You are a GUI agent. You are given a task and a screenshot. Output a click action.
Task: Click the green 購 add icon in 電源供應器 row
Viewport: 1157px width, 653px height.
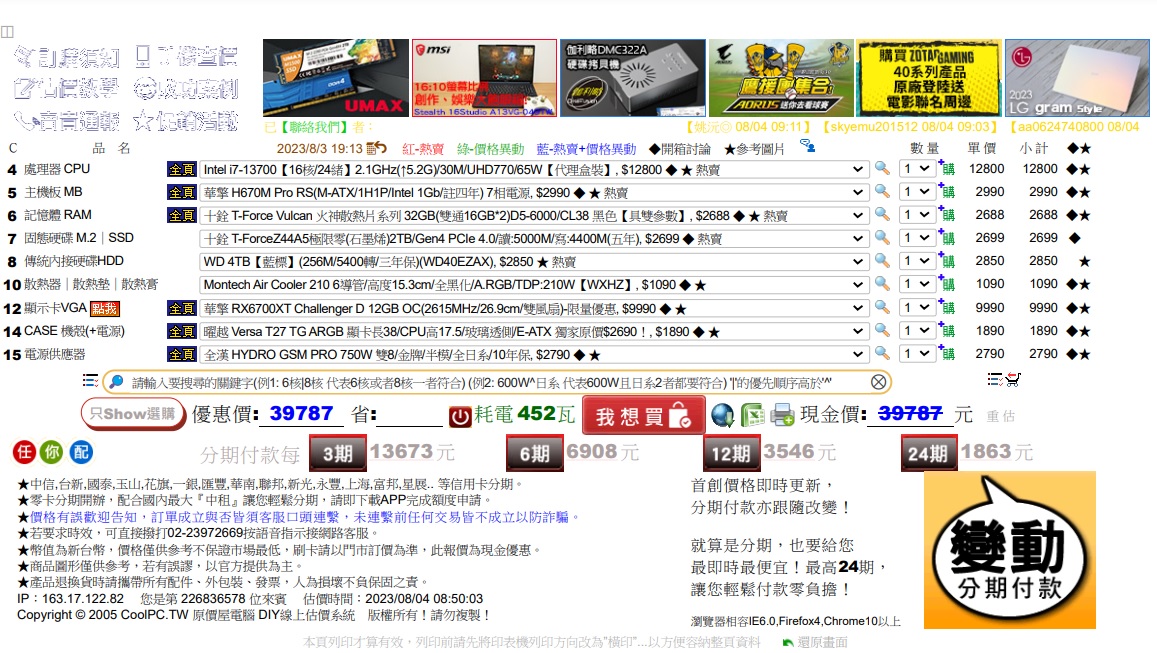coord(947,353)
